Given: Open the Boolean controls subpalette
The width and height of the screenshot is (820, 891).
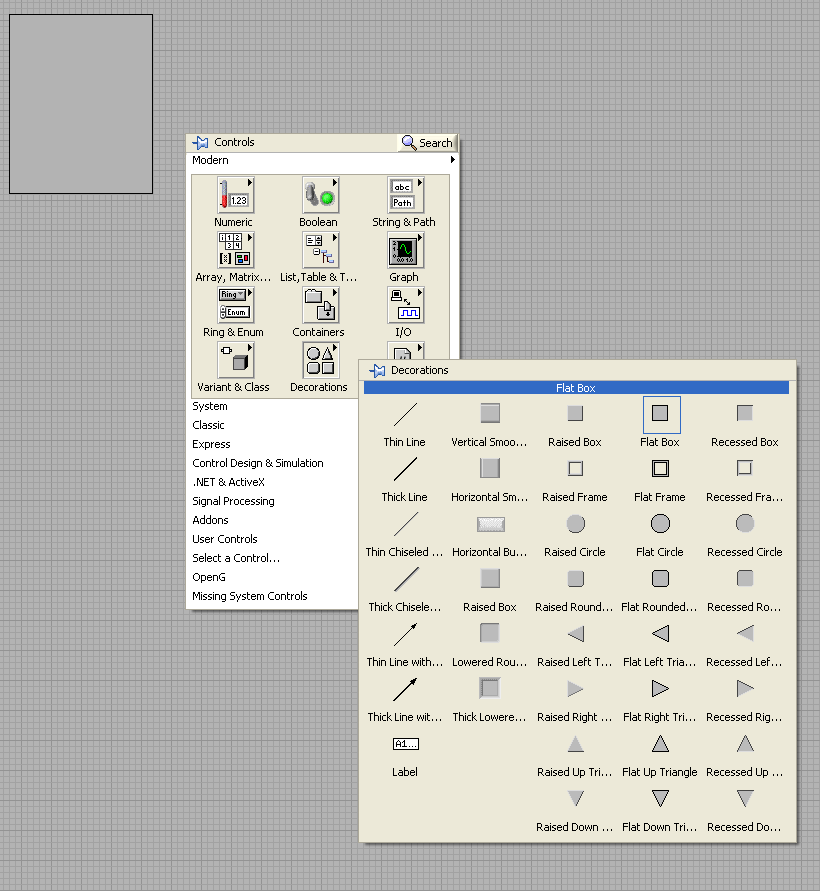Looking at the screenshot, I should point(319,194).
